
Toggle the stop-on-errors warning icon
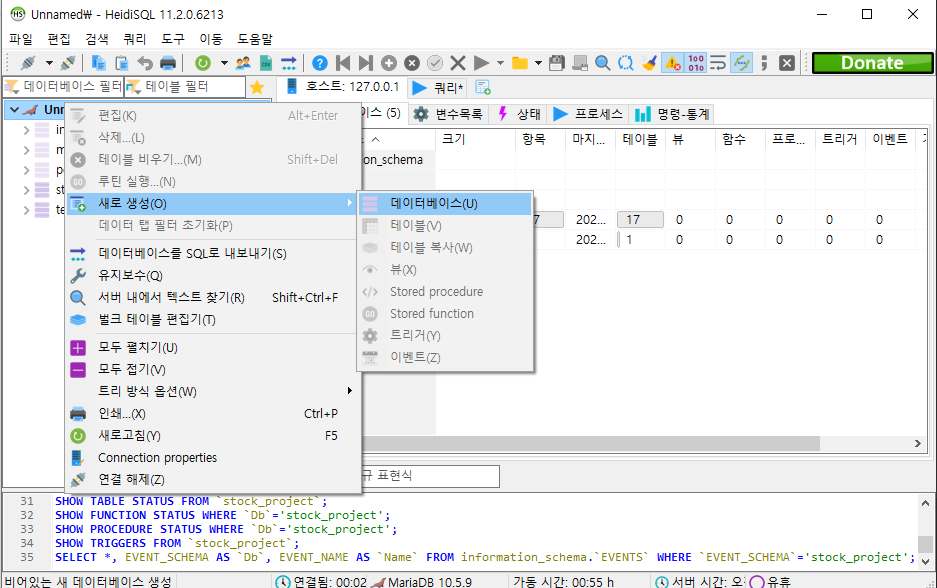tap(672, 63)
